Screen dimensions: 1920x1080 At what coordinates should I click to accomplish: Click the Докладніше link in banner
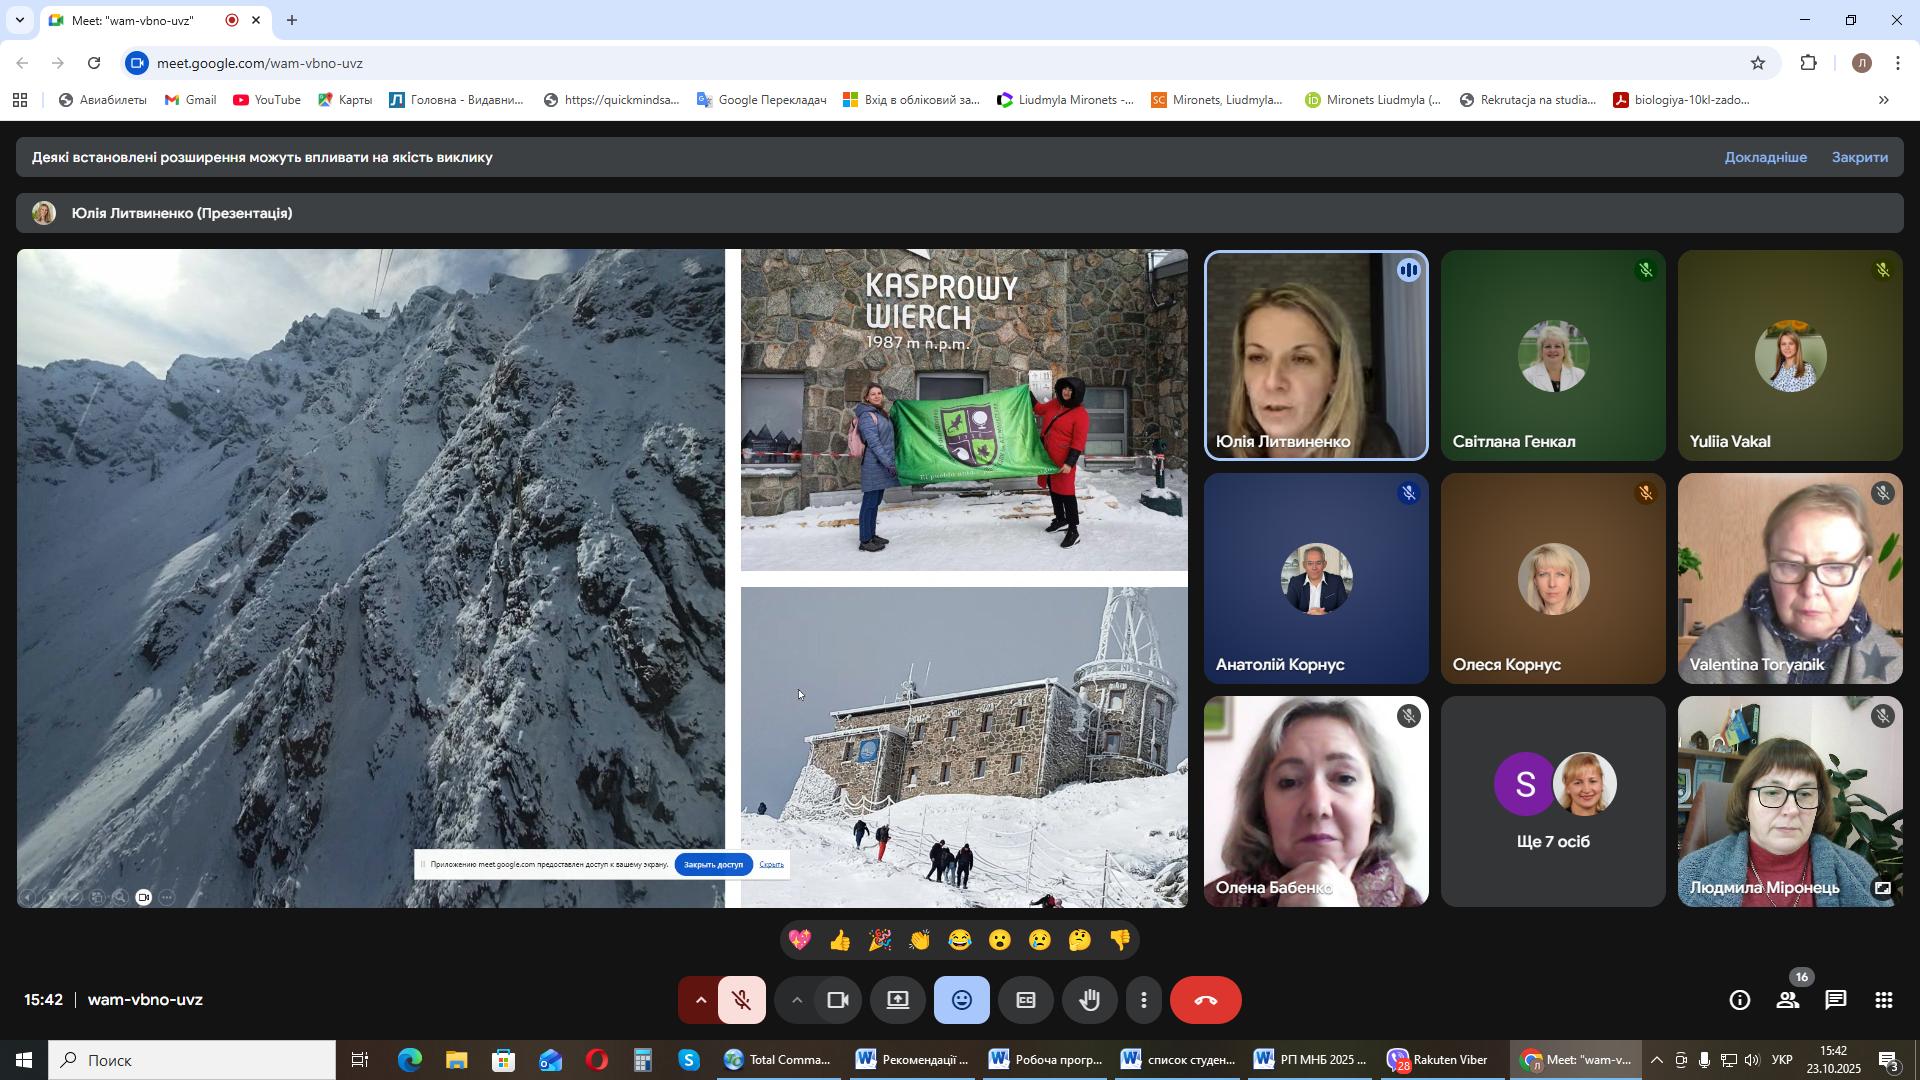[1765, 158]
